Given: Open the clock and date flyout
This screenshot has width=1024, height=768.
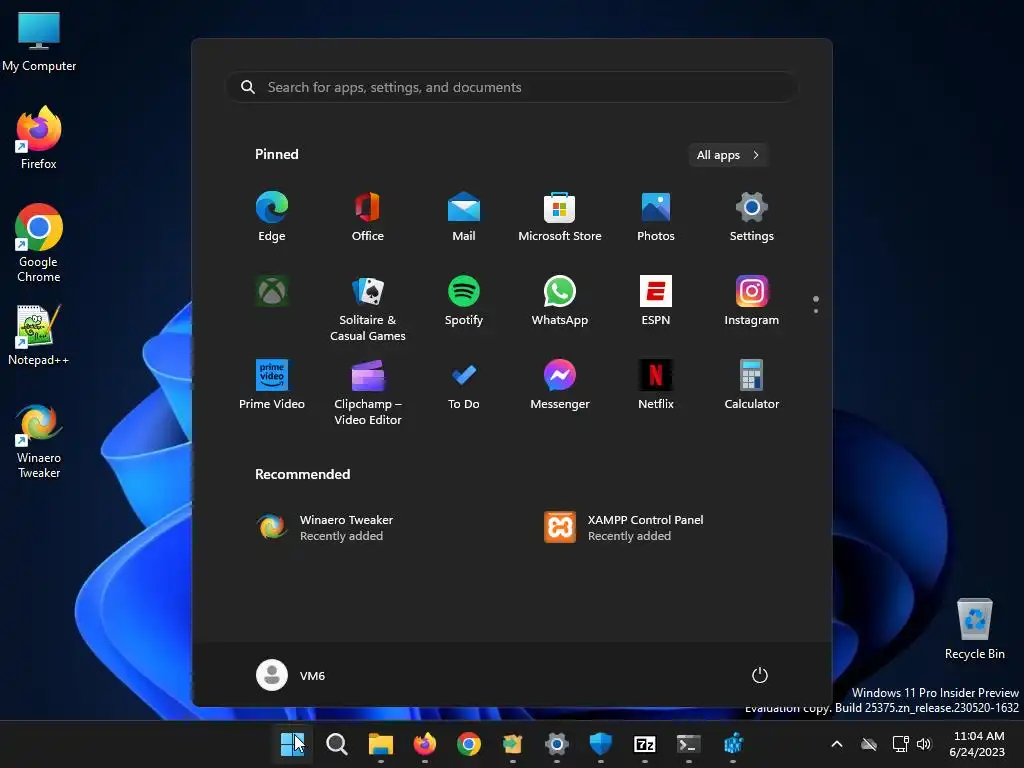Looking at the screenshot, I should pyautogui.click(x=978, y=744).
